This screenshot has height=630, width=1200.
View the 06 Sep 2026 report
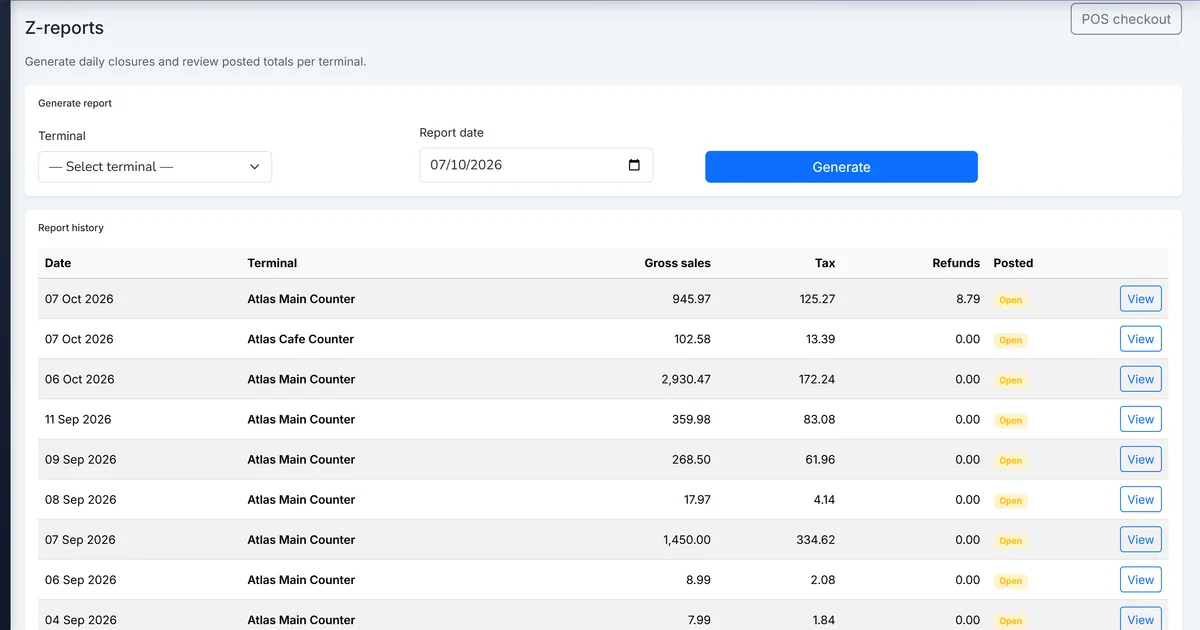click(x=1140, y=579)
